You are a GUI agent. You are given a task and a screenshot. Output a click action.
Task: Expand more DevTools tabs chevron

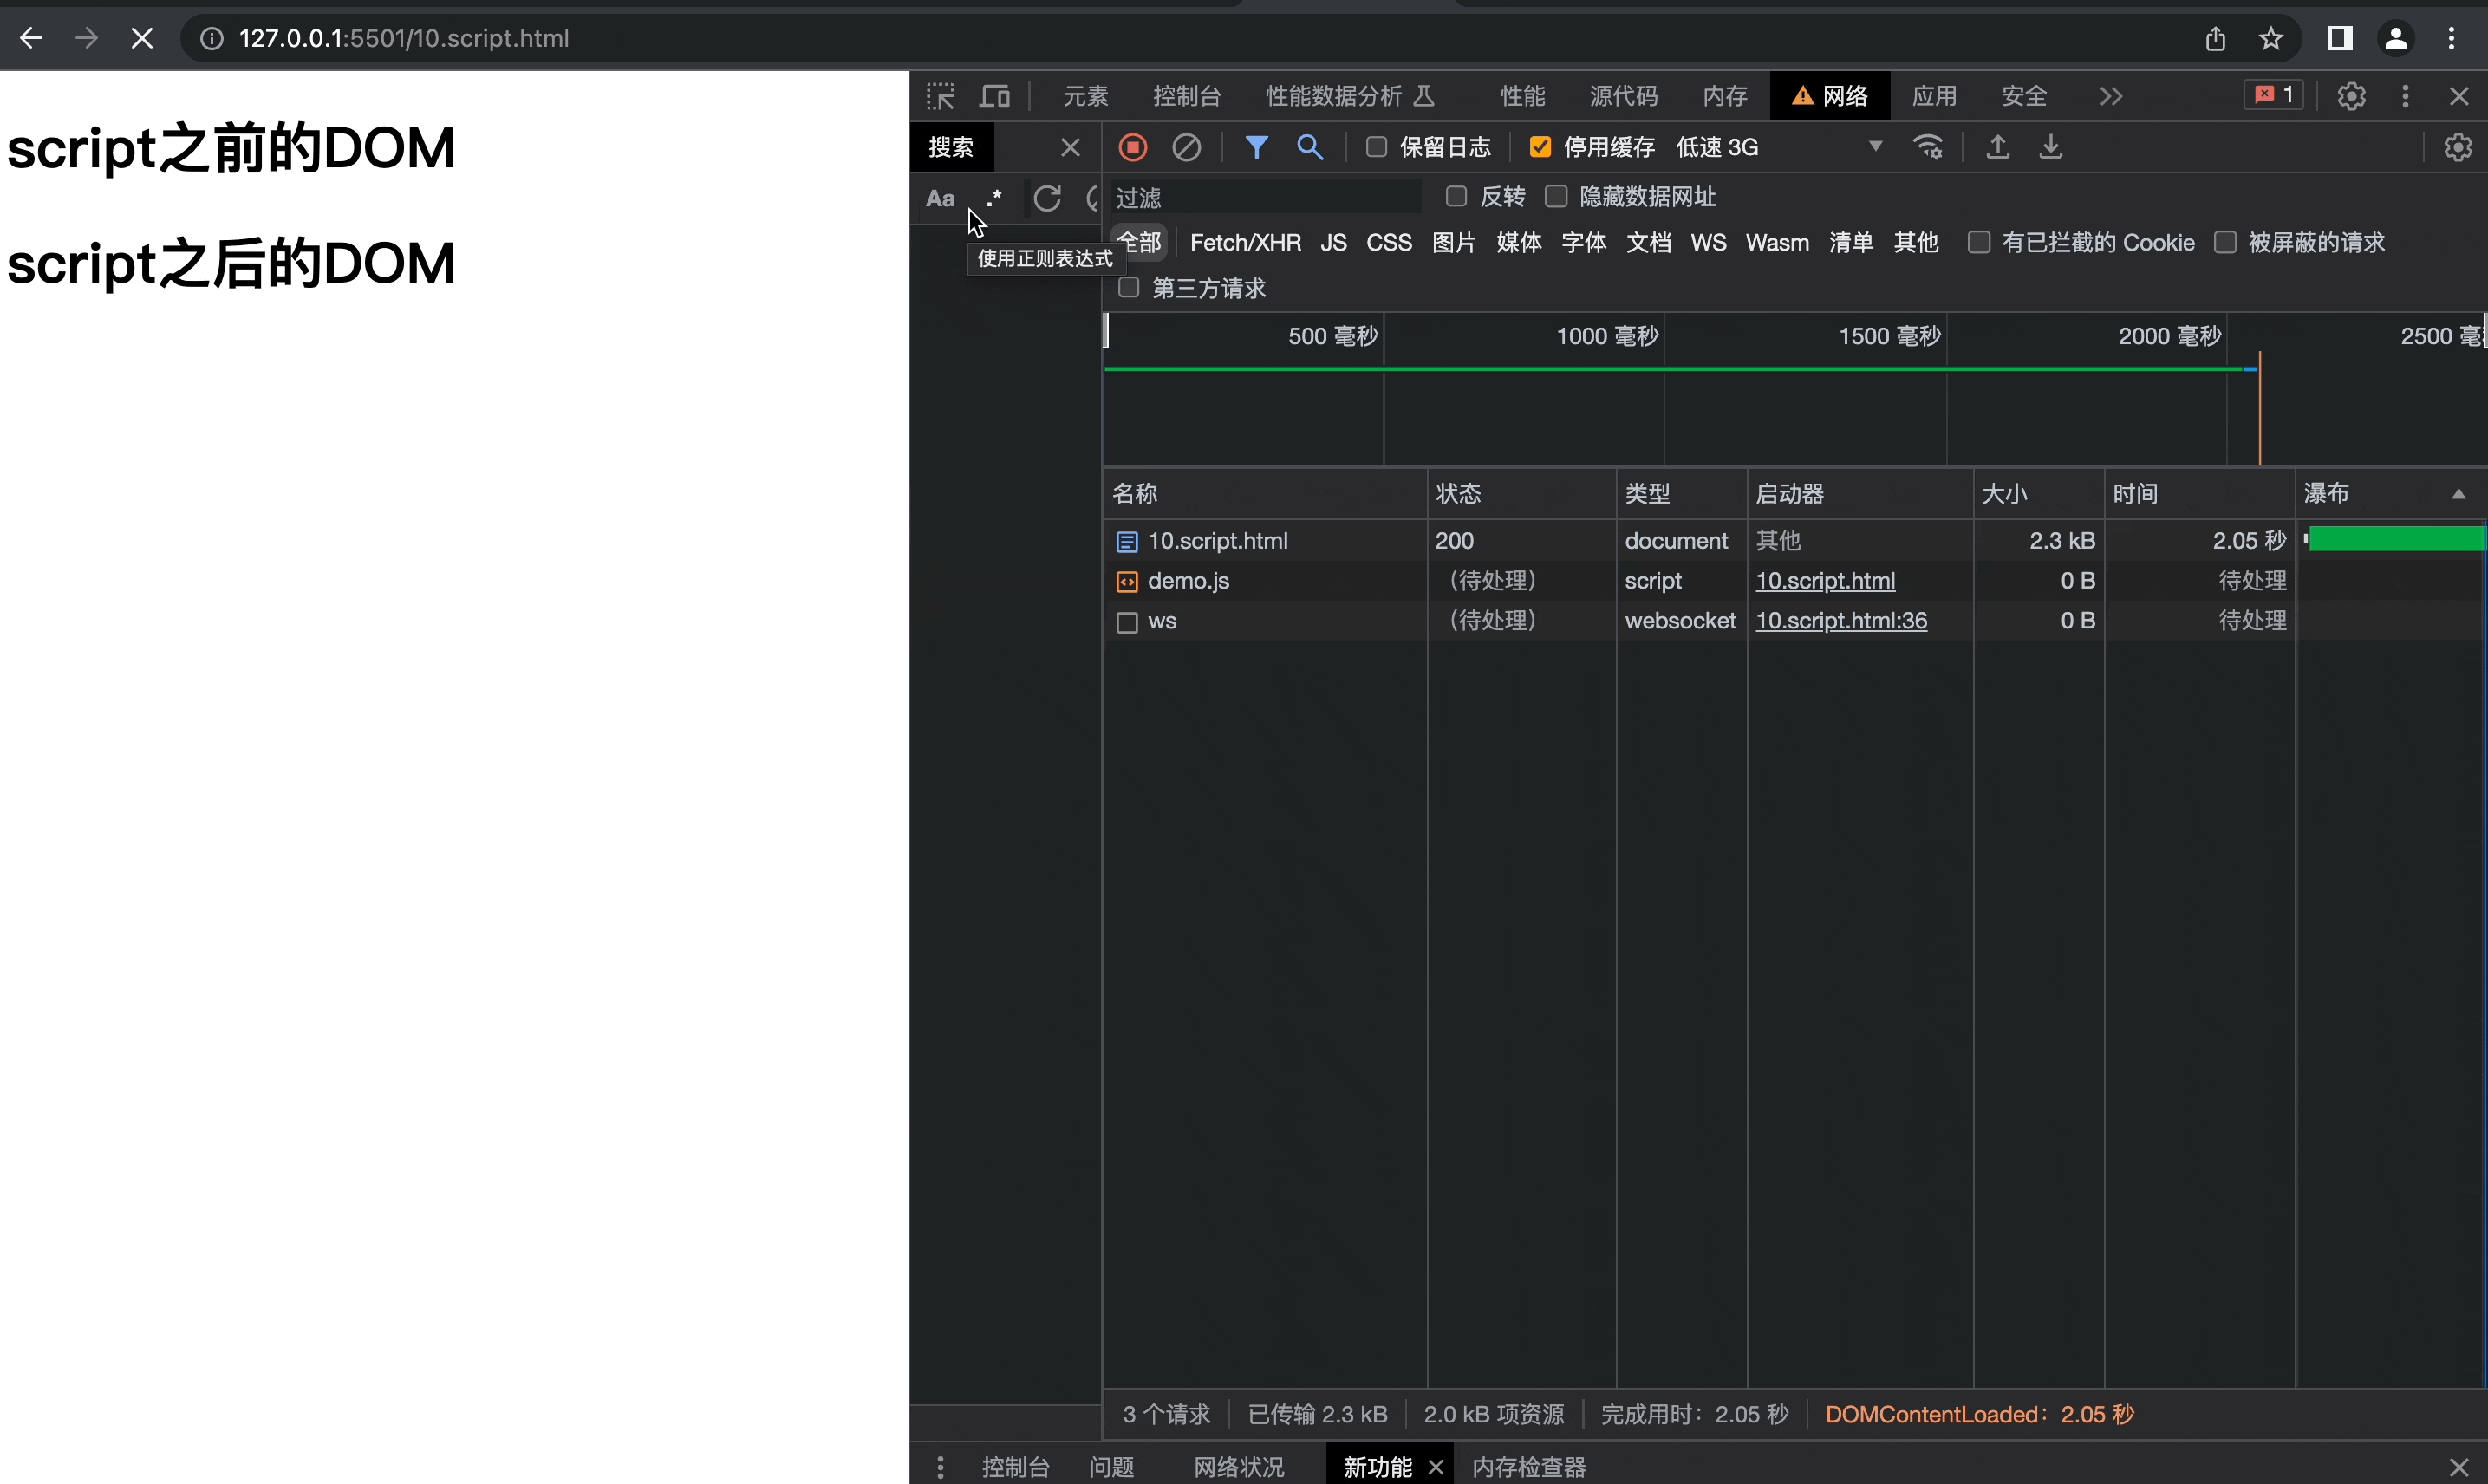point(2110,96)
